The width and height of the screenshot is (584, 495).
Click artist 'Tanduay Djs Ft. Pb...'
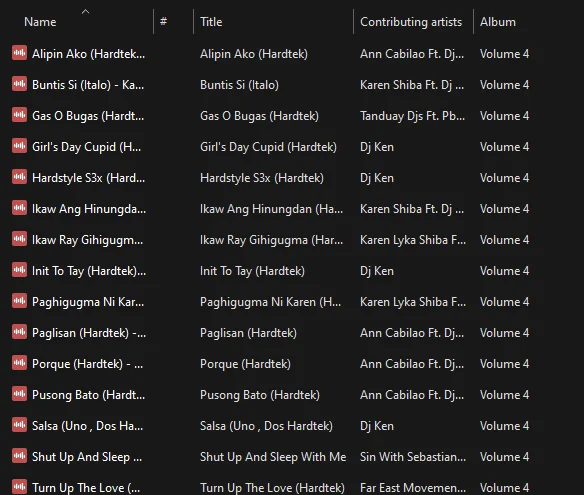[412, 116]
